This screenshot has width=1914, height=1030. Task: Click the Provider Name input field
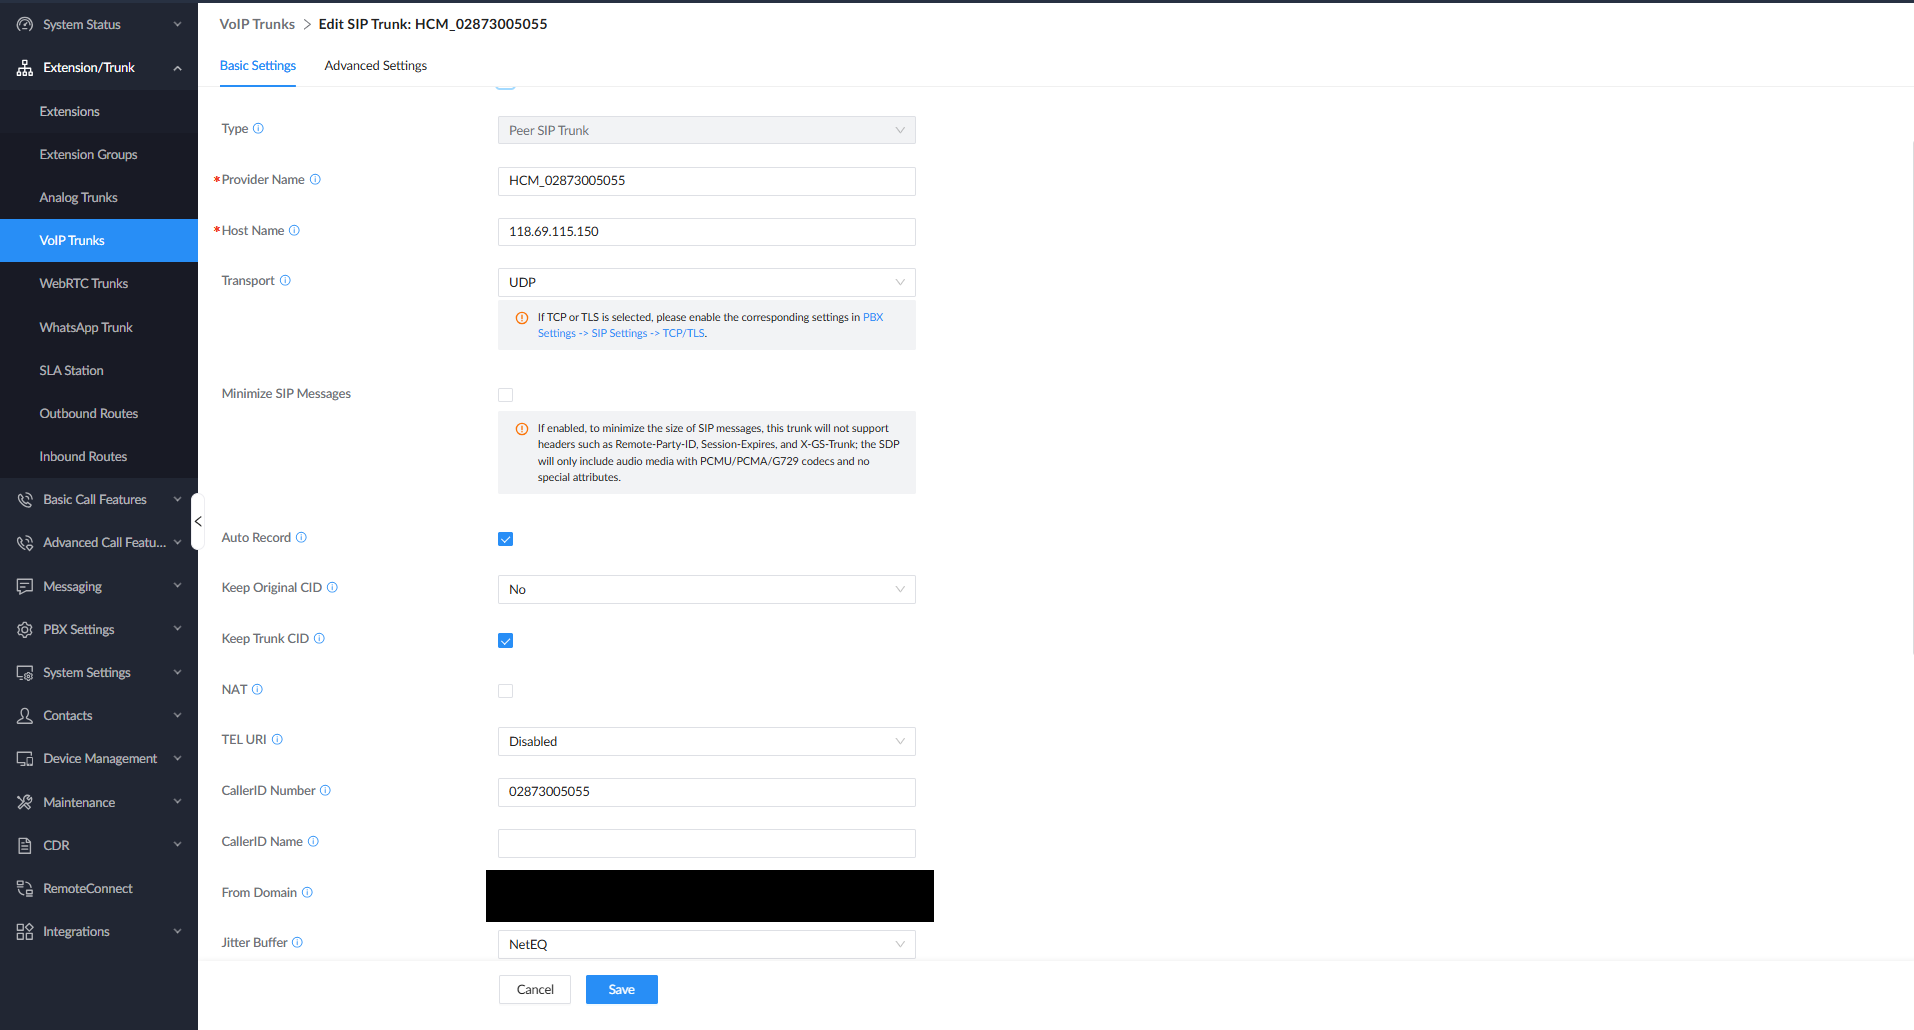(706, 181)
